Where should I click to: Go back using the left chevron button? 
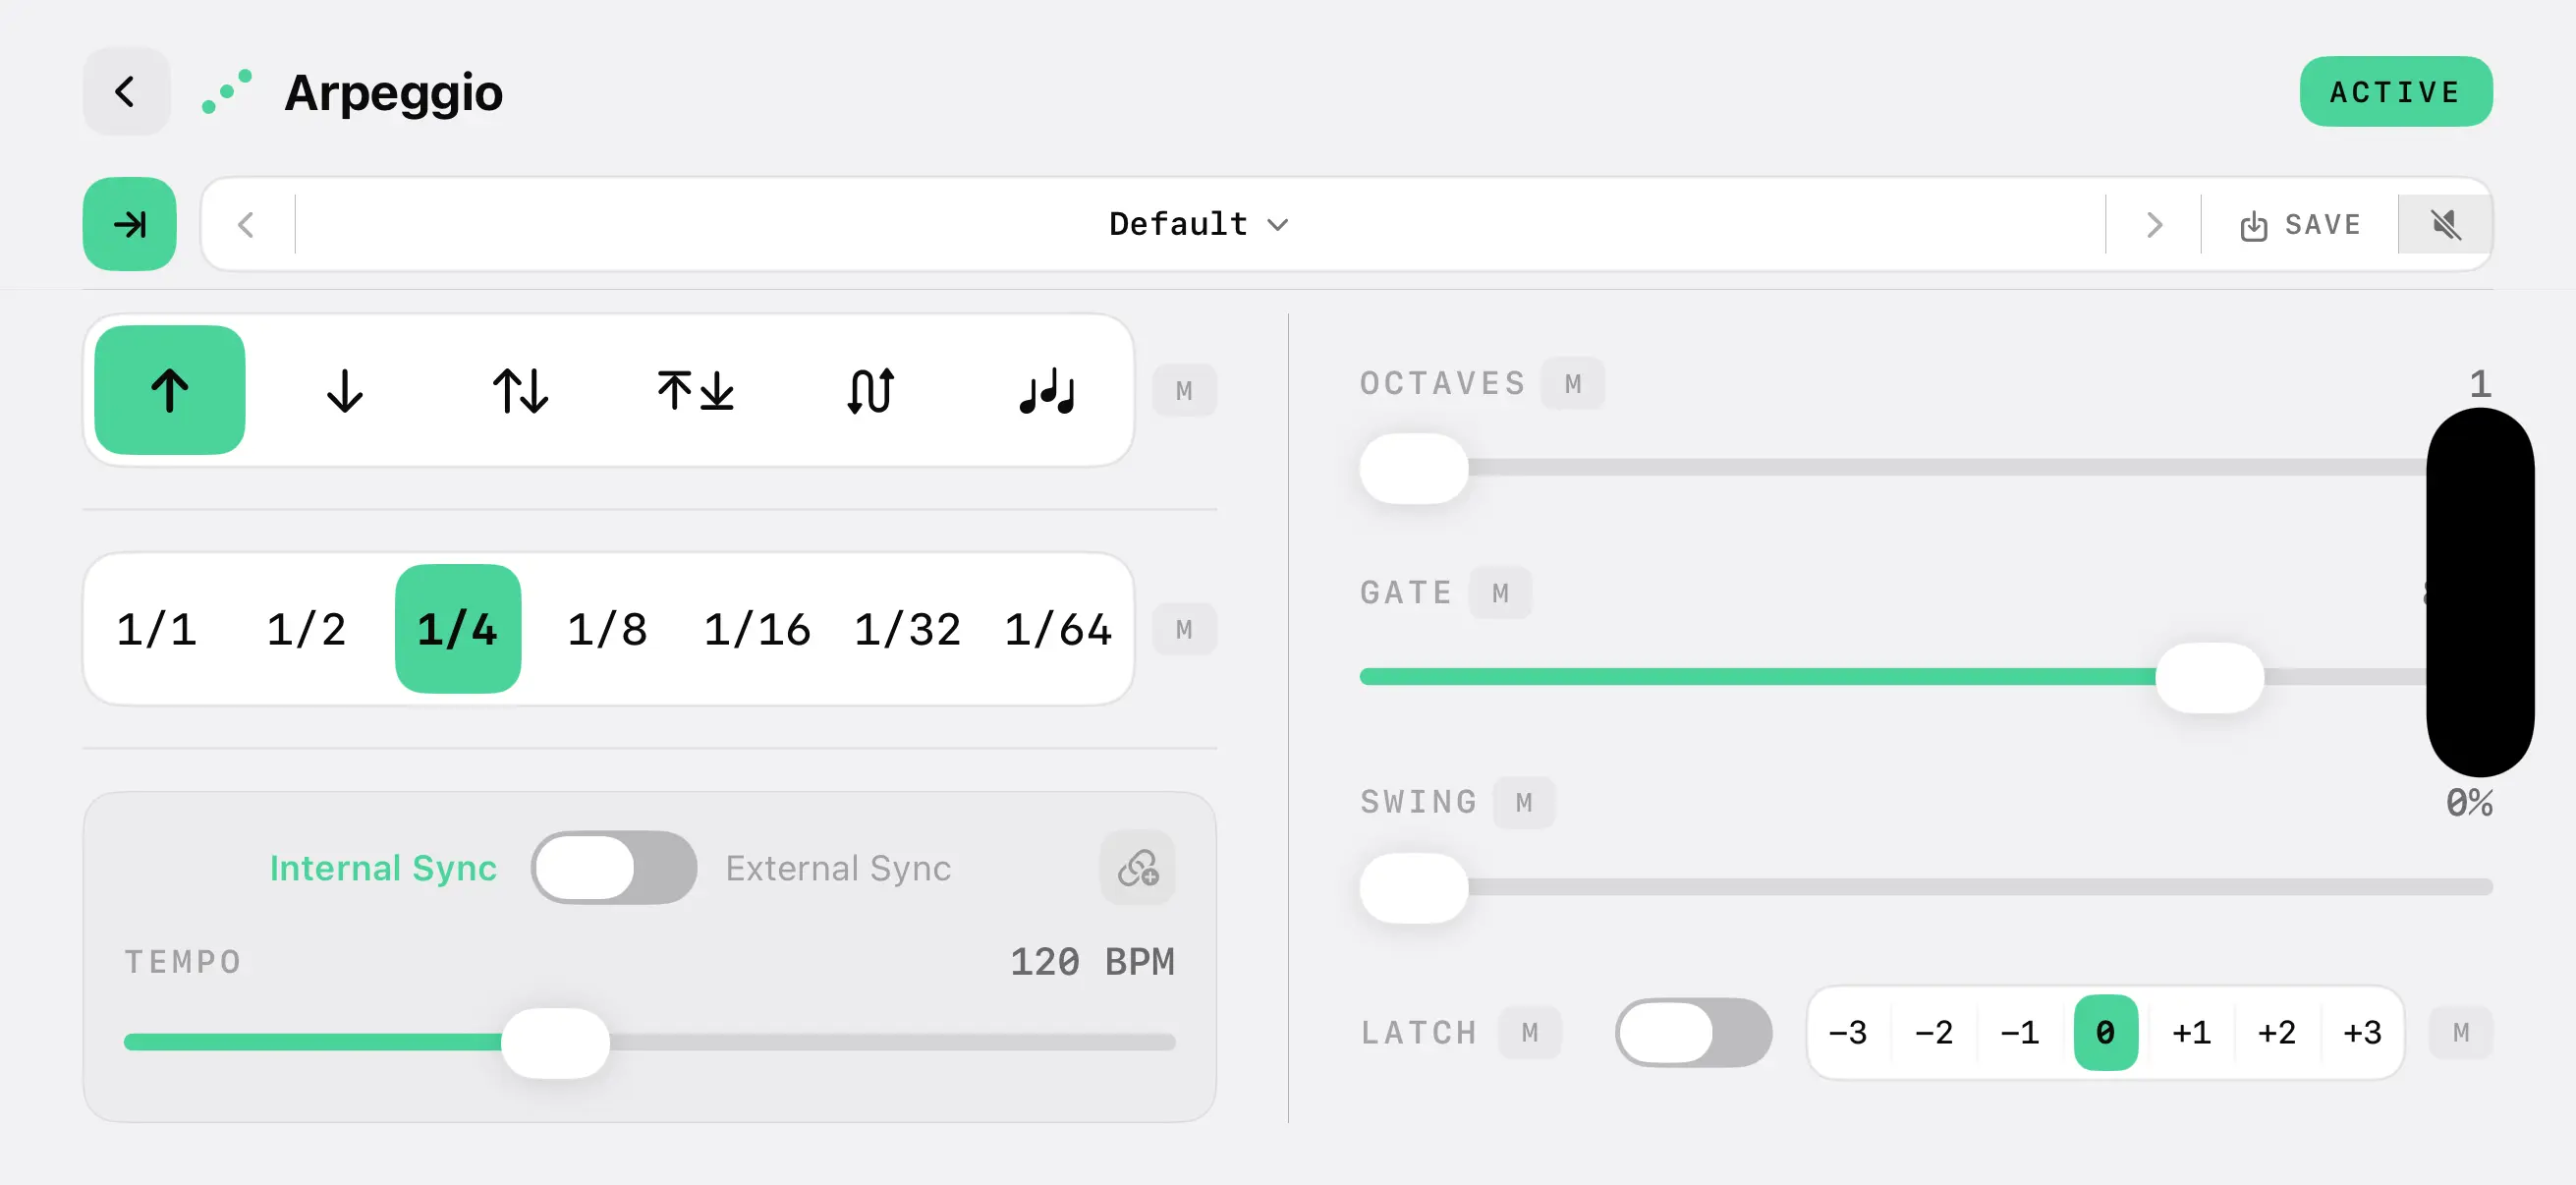[x=126, y=92]
